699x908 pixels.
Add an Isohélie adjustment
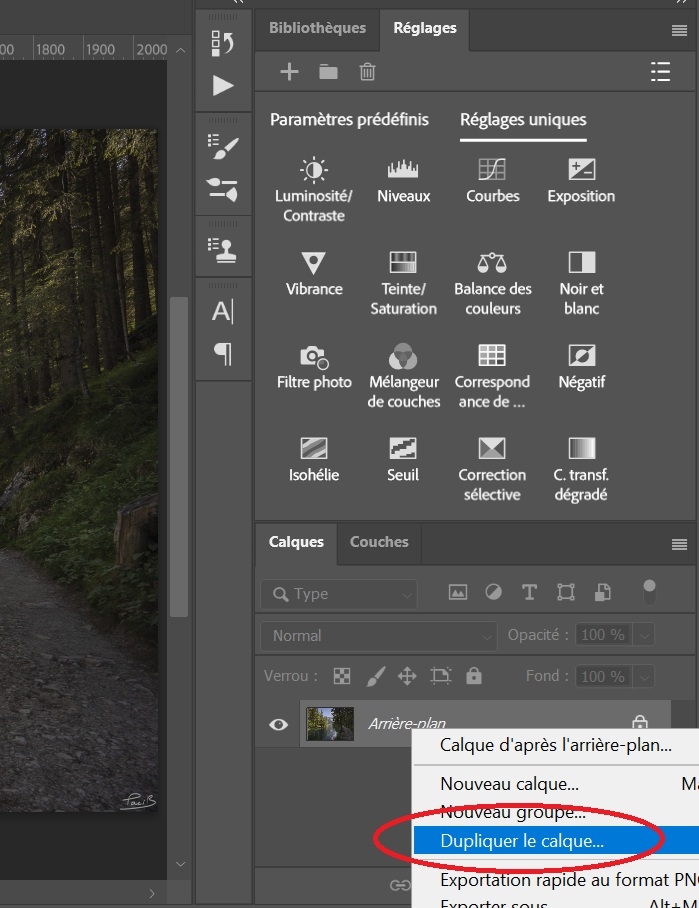tap(314, 461)
